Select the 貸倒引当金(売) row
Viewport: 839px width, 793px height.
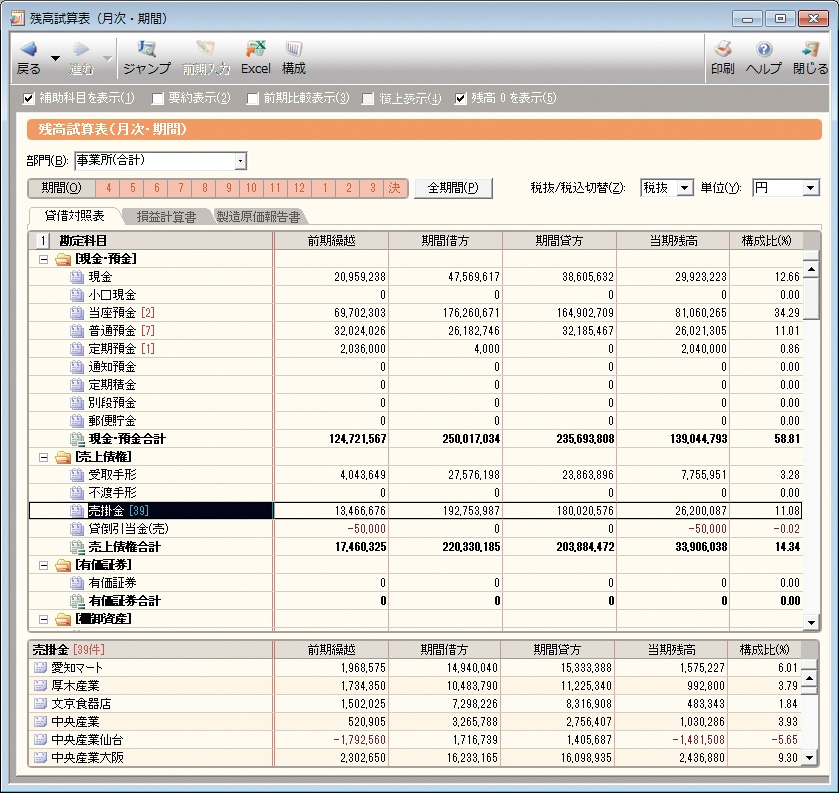[415, 529]
